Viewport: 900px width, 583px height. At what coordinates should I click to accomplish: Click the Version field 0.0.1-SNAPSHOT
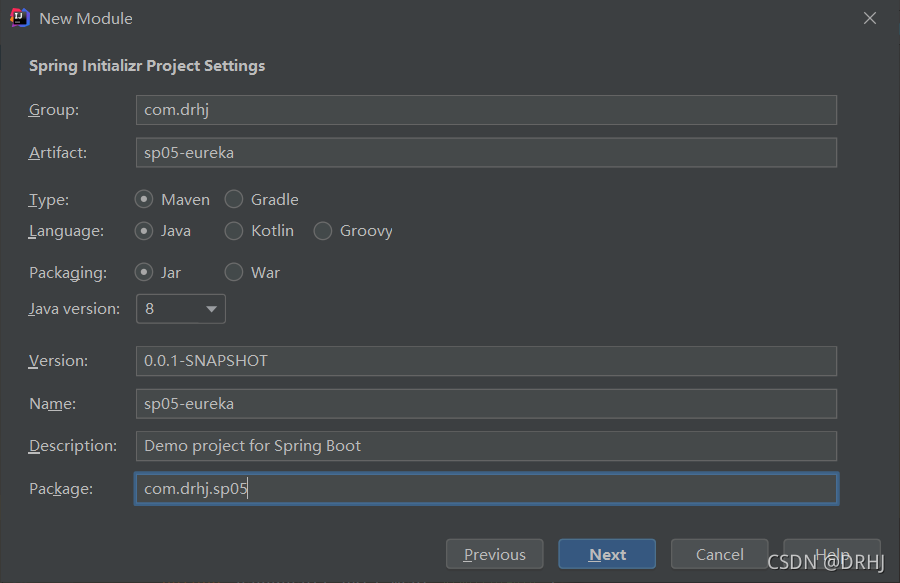pos(486,361)
